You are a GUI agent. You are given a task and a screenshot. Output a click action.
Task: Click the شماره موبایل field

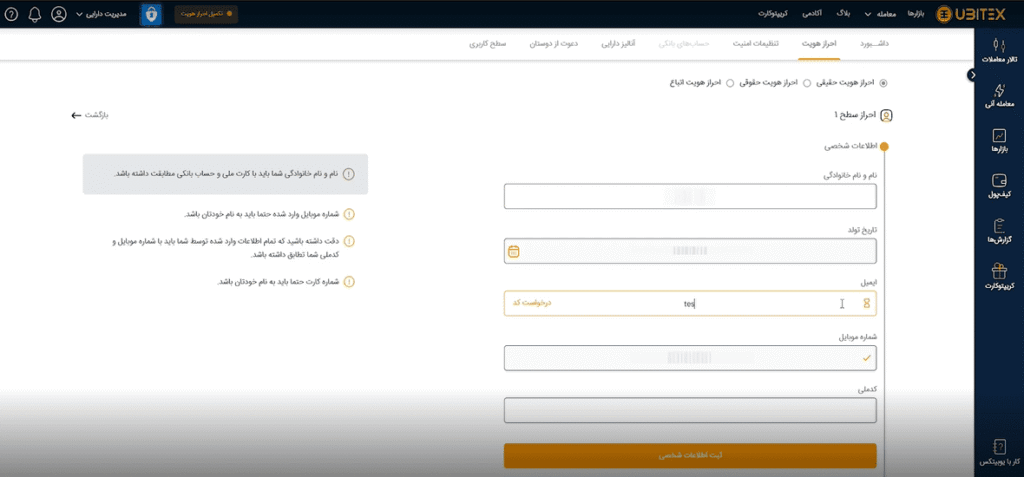coord(690,358)
